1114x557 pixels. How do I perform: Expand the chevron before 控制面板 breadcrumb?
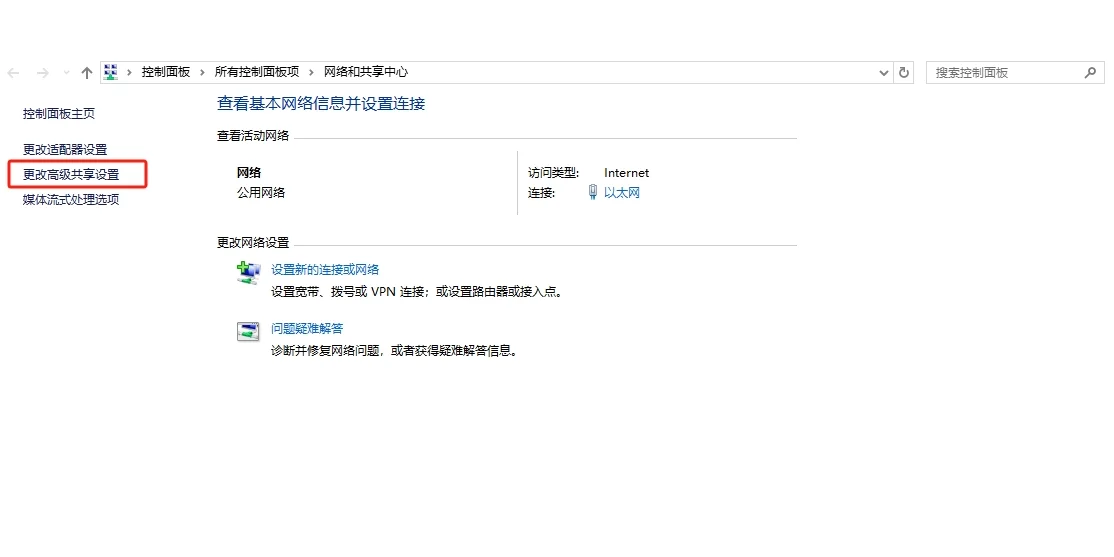(129, 72)
